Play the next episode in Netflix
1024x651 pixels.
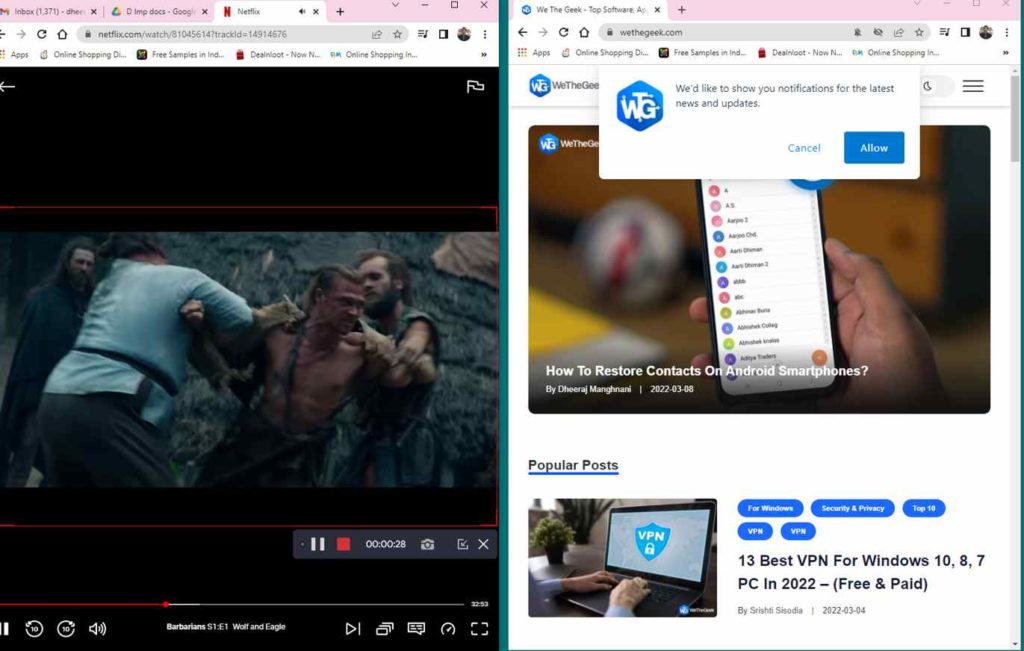[353, 628]
